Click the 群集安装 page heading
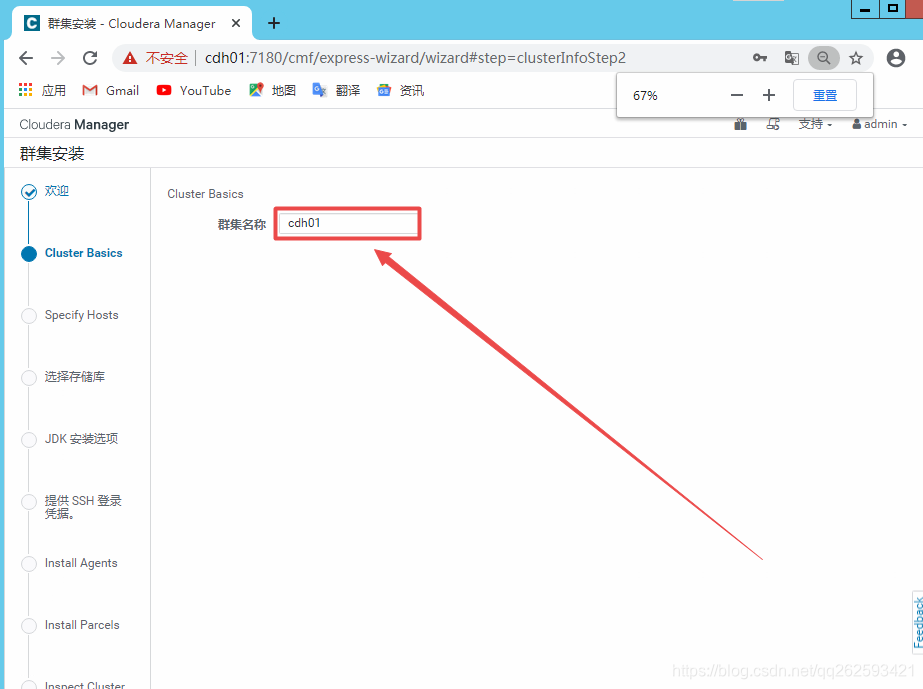The height and width of the screenshot is (689, 923). click(x=52, y=154)
